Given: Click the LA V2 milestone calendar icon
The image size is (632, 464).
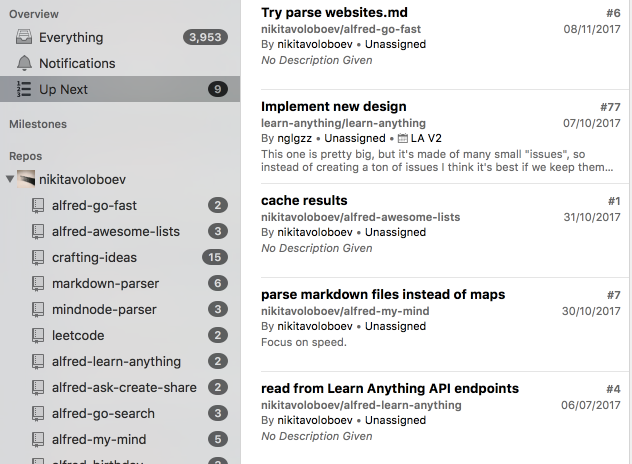Looking at the screenshot, I should [403, 138].
